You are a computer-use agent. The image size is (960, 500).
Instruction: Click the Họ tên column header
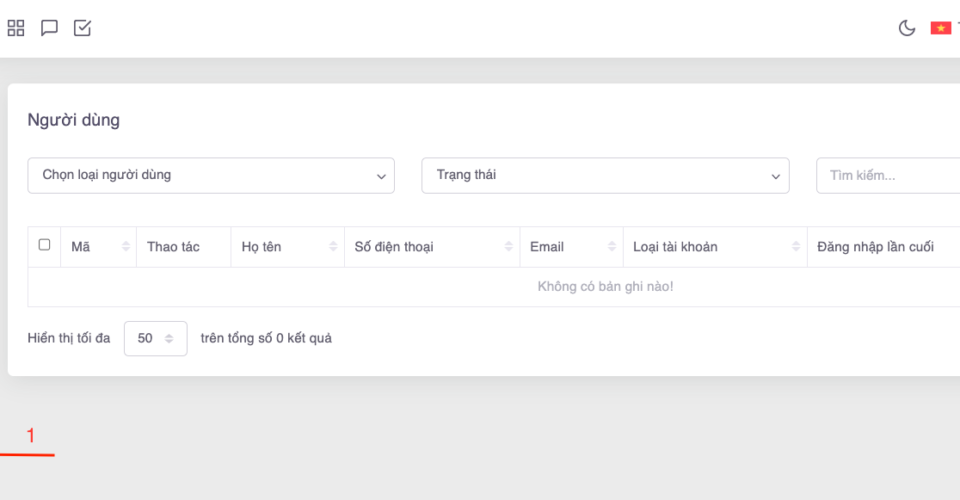coord(262,247)
